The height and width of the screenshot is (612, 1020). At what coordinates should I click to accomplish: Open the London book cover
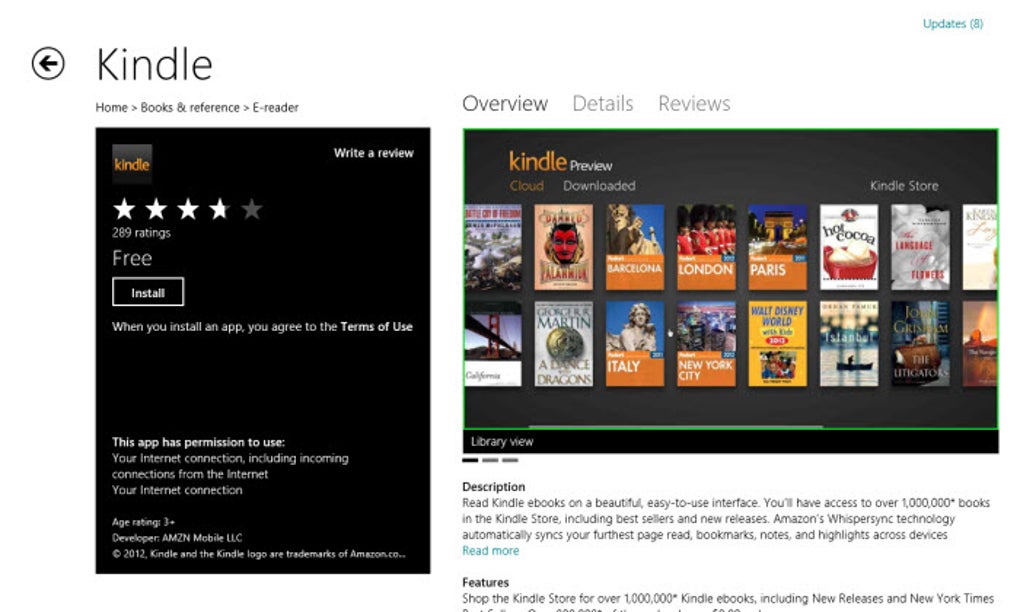[x=706, y=247]
